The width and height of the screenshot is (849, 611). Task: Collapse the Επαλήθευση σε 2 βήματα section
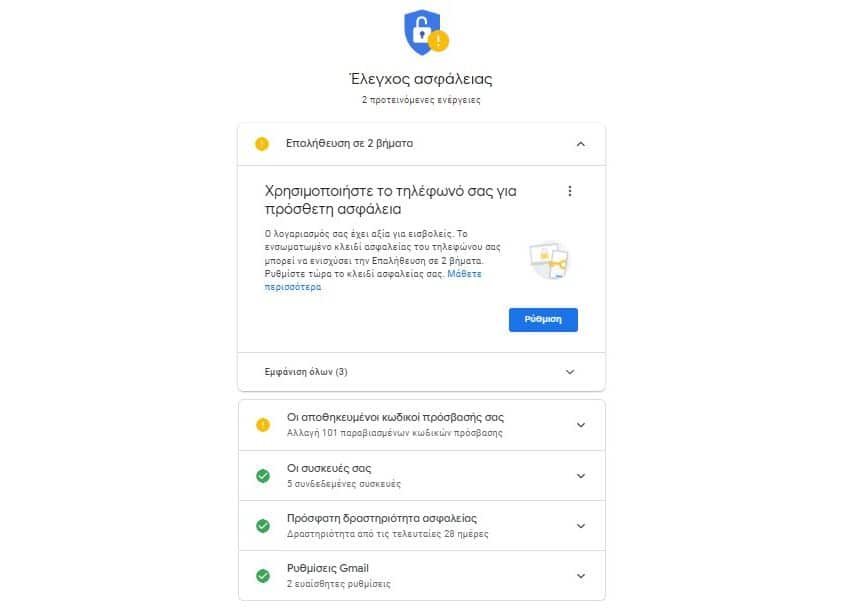tap(582, 143)
